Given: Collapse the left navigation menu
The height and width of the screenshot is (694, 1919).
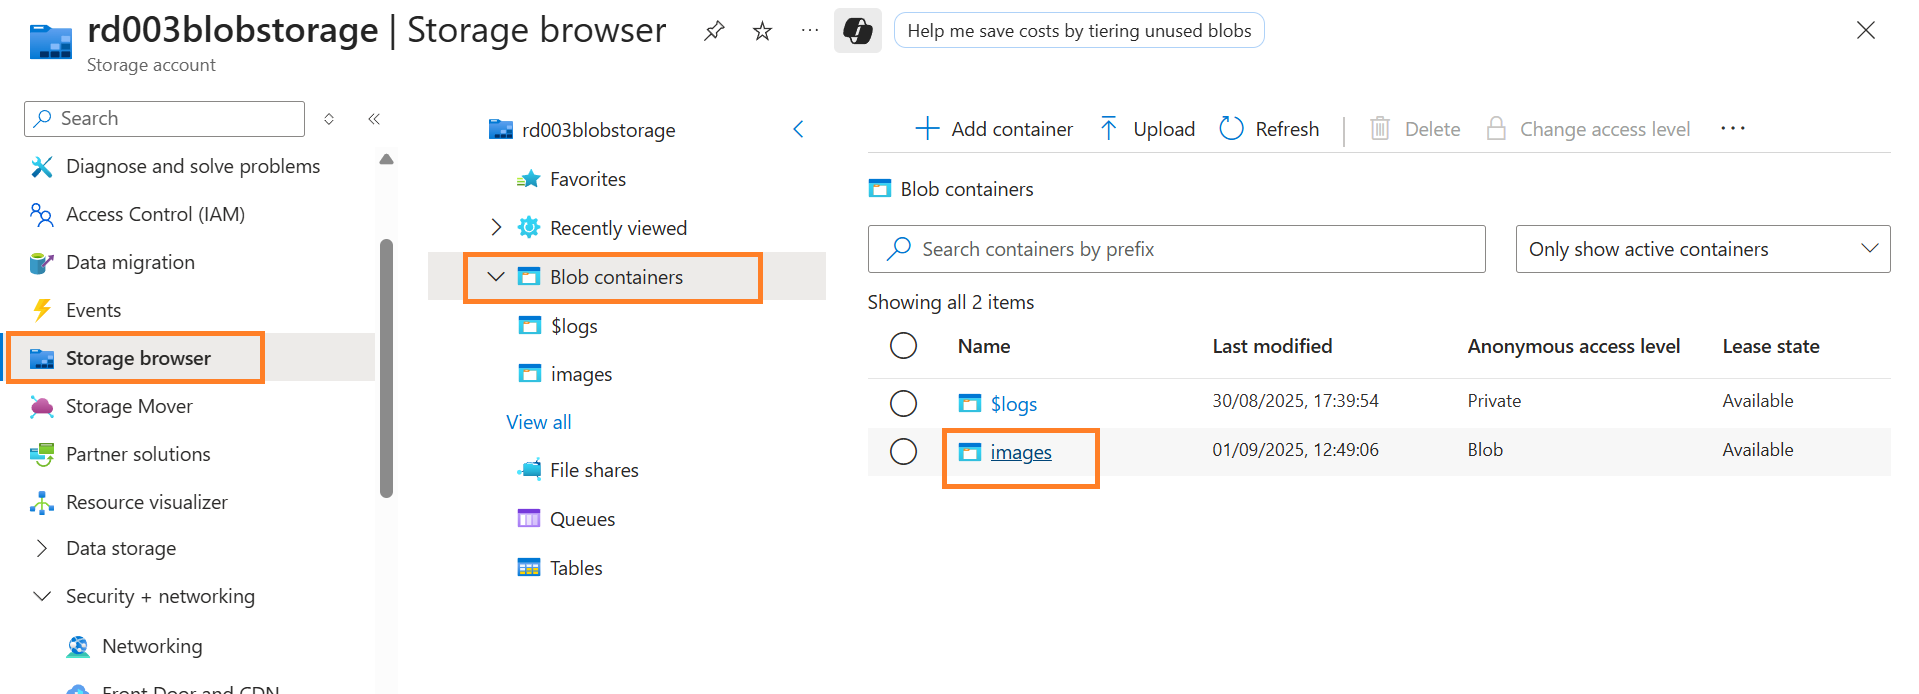Looking at the screenshot, I should point(374,119).
